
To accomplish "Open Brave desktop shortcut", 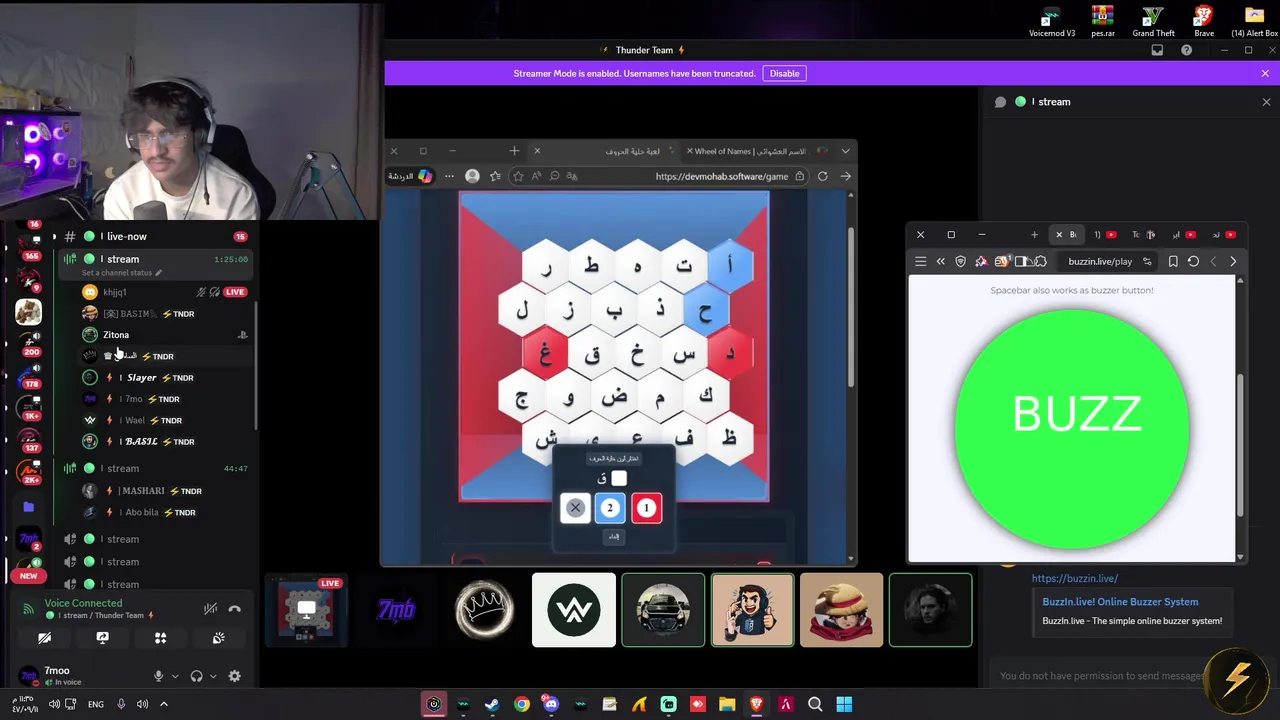I will click(1204, 20).
